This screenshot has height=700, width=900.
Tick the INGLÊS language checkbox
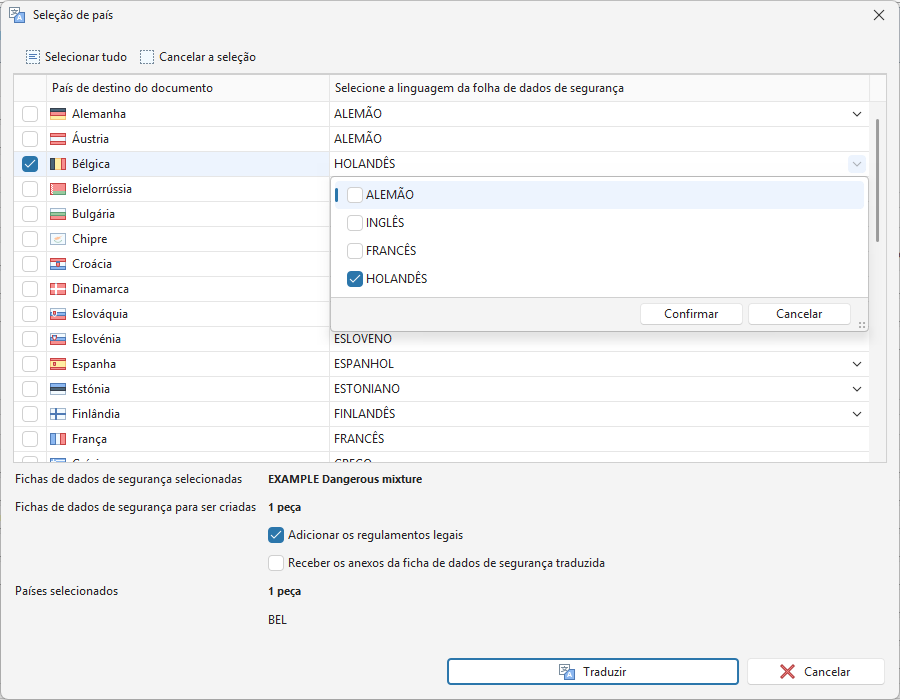click(355, 223)
